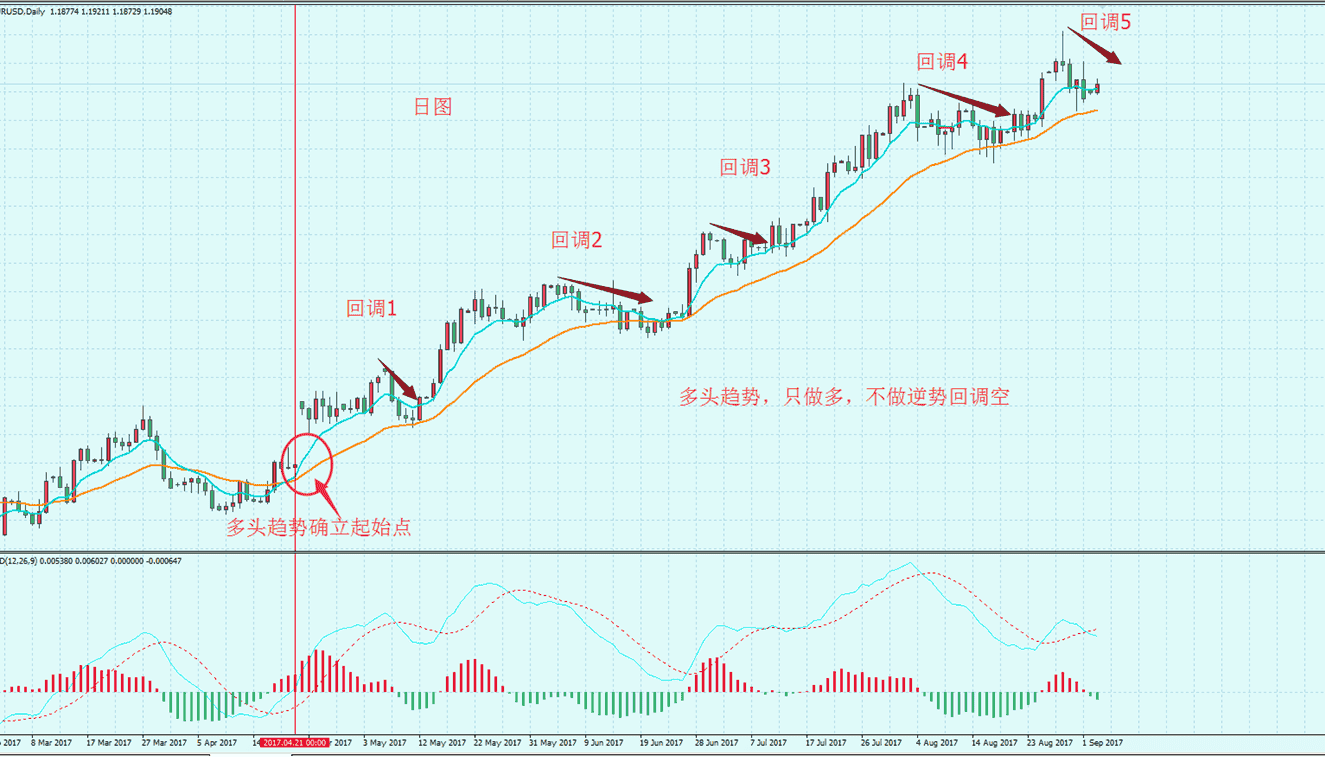Click the '1 Sep 2017' date label
1325x757 pixels.
point(1102,743)
